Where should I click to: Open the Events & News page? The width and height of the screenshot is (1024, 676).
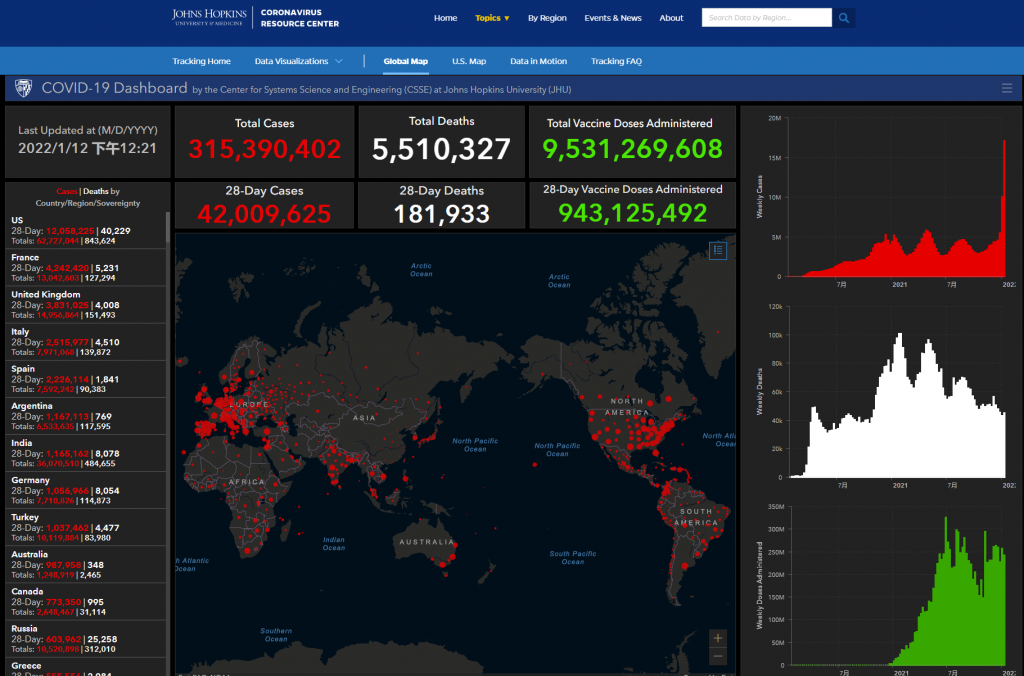click(613, 18)
